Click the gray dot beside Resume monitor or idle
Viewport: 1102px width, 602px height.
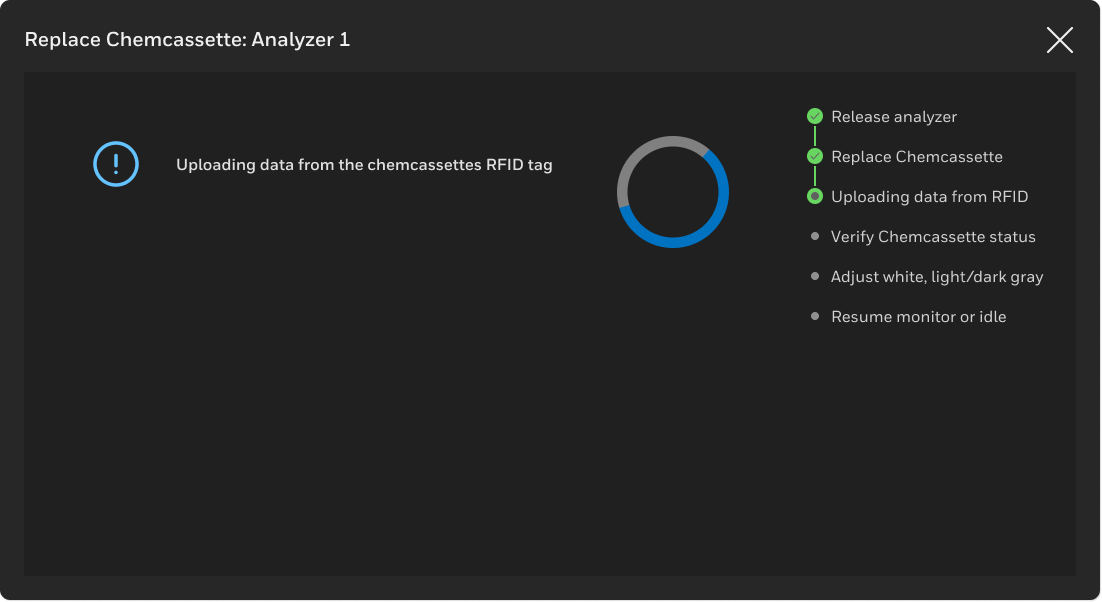click(x=815, y=317)
